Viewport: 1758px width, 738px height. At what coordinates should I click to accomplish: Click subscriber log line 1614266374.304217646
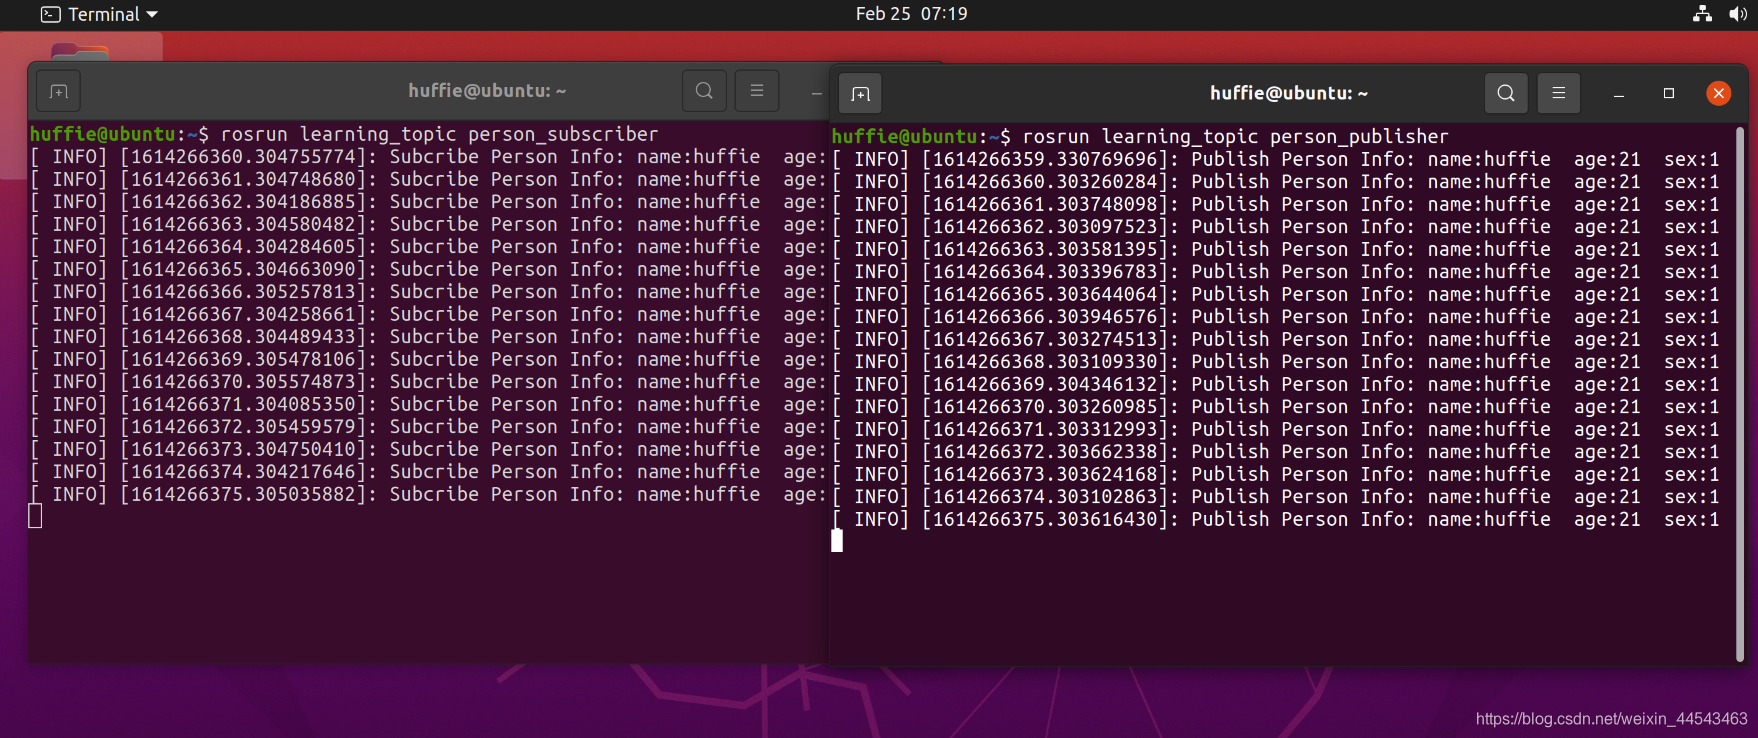tap(428, 472)
